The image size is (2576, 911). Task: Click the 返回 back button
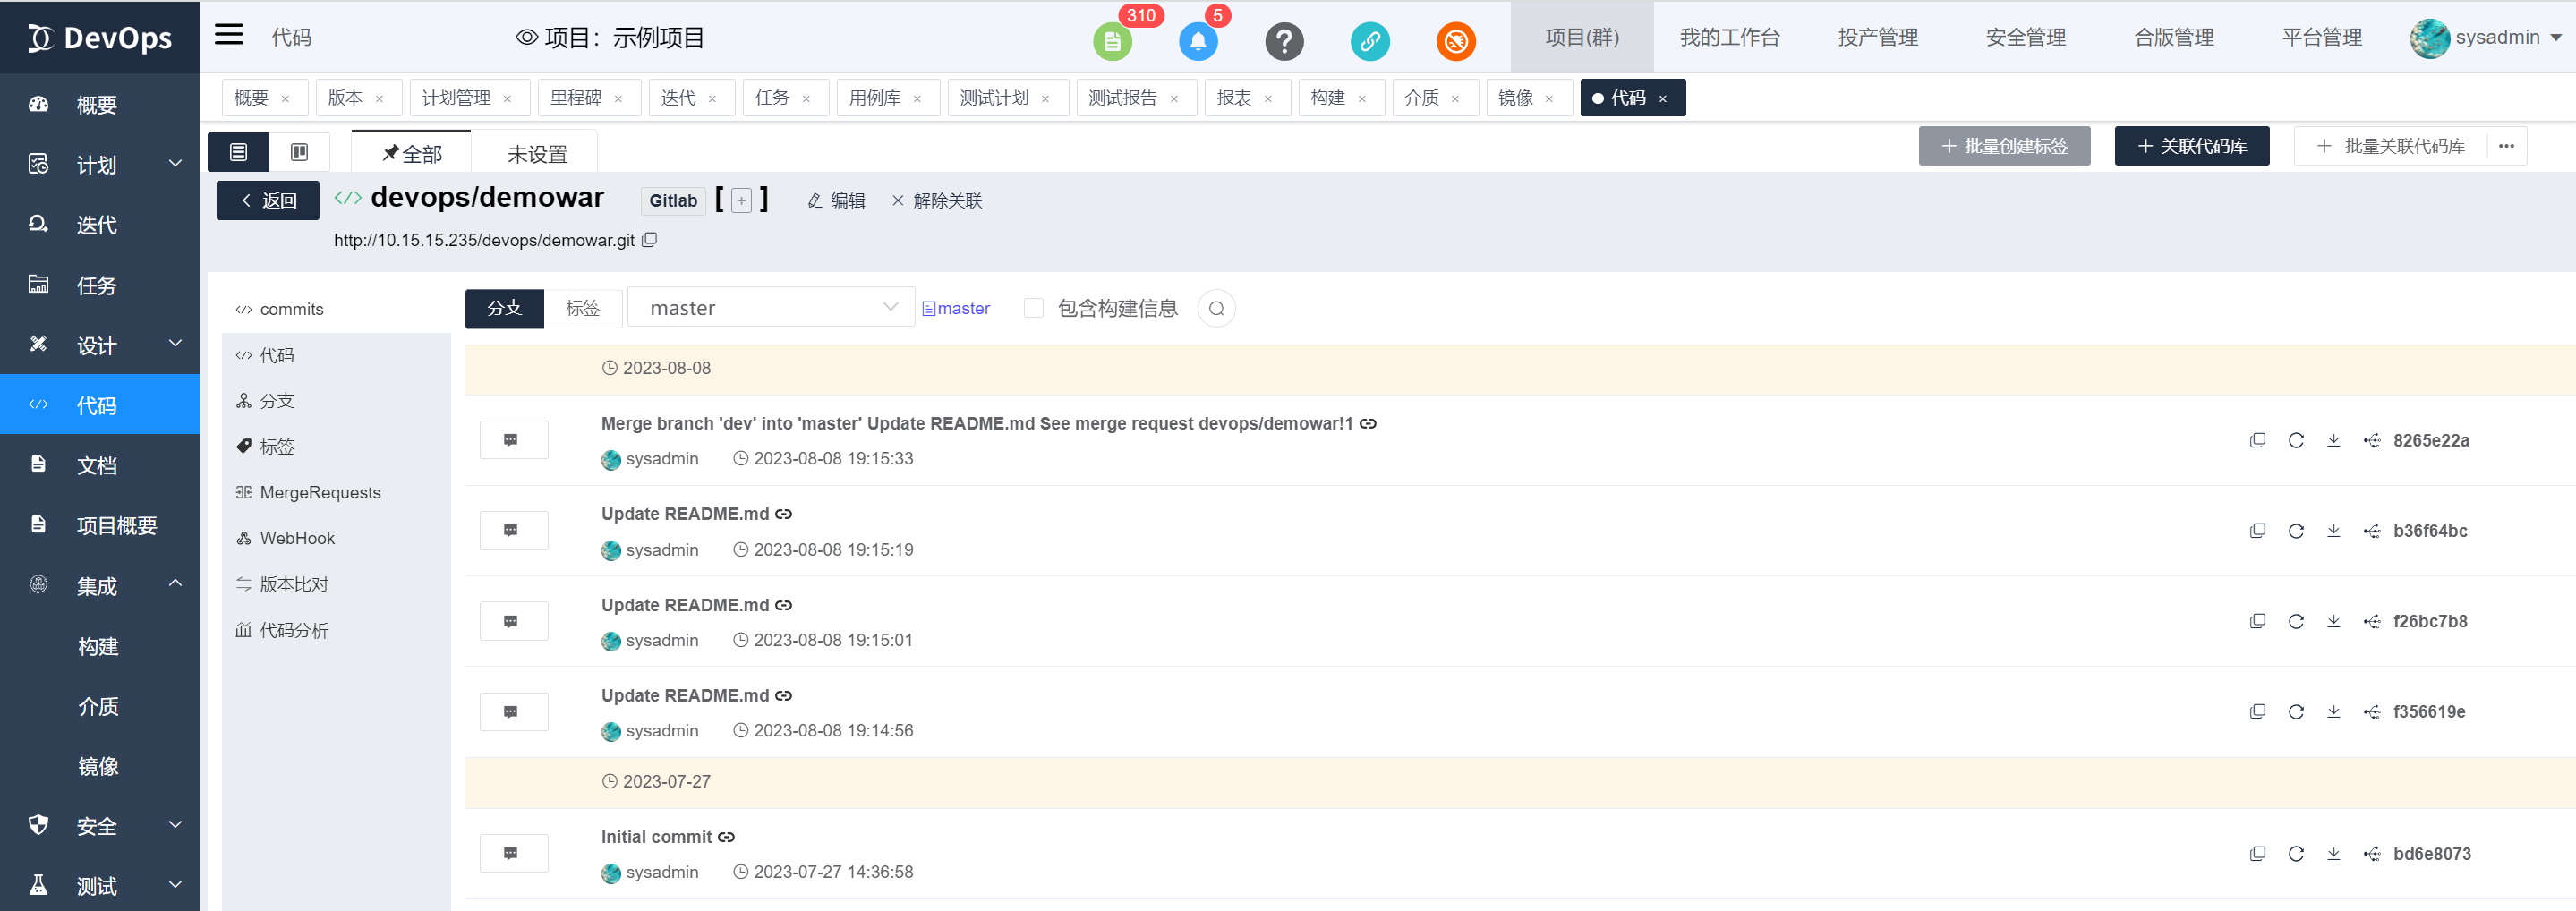pyautogui.click(x=268, y=200)
